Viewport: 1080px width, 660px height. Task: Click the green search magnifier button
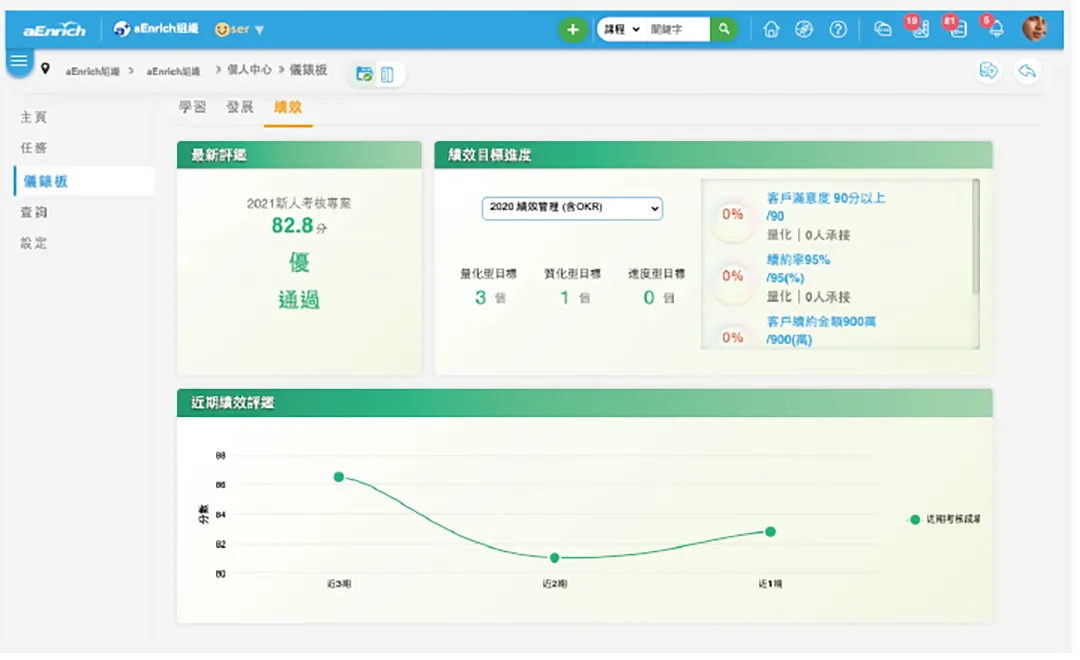point(723,30)
